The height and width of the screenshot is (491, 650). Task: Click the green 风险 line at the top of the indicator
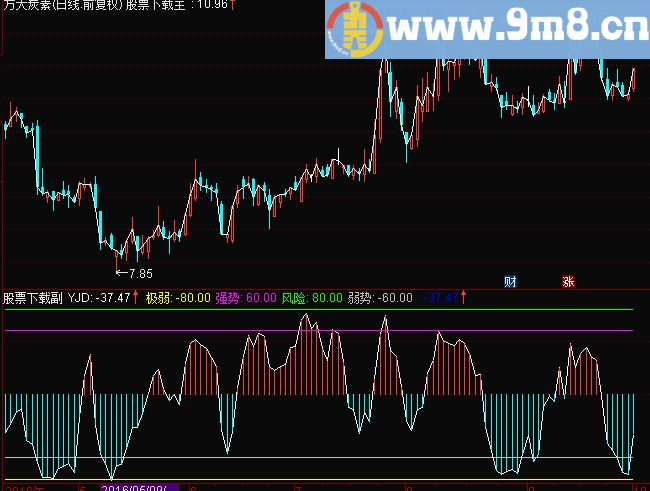pyautogui.click(x=319, y=309)
